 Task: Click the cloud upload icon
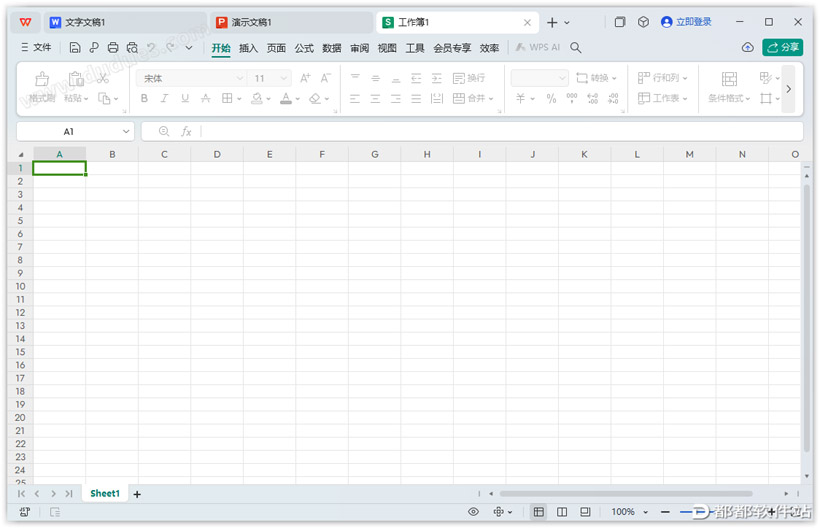click(748, 48)
